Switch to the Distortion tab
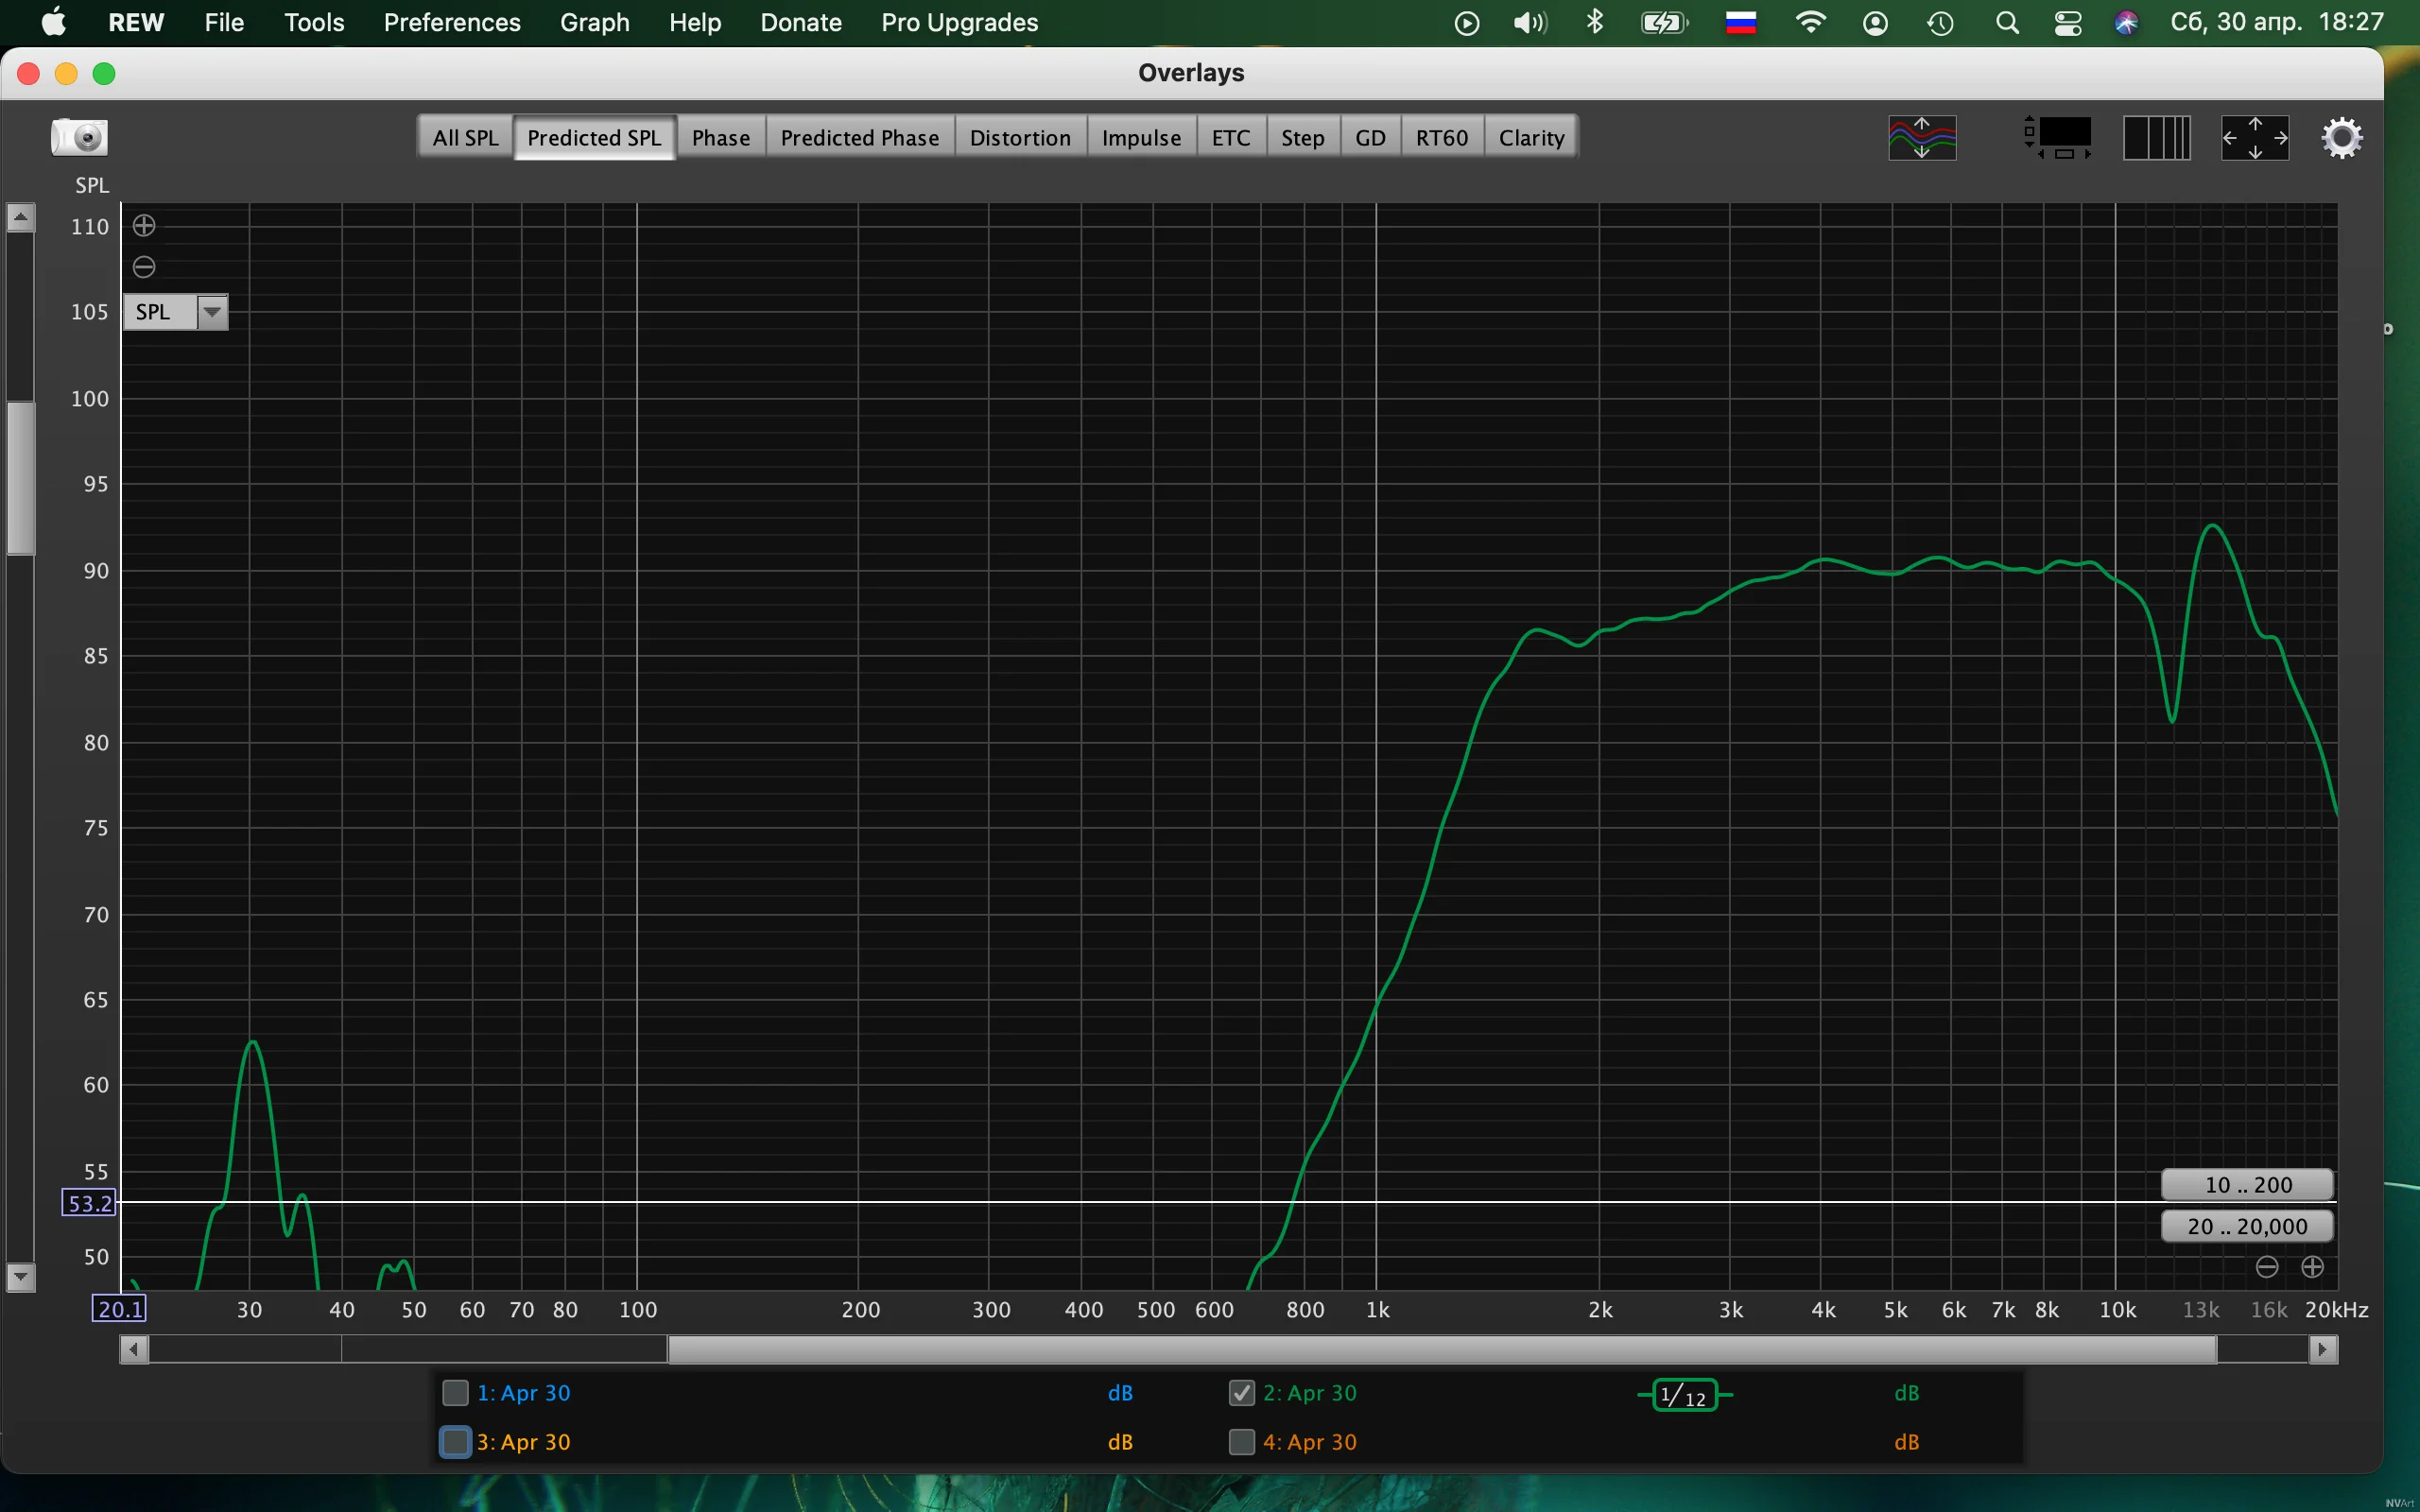 1019,138
